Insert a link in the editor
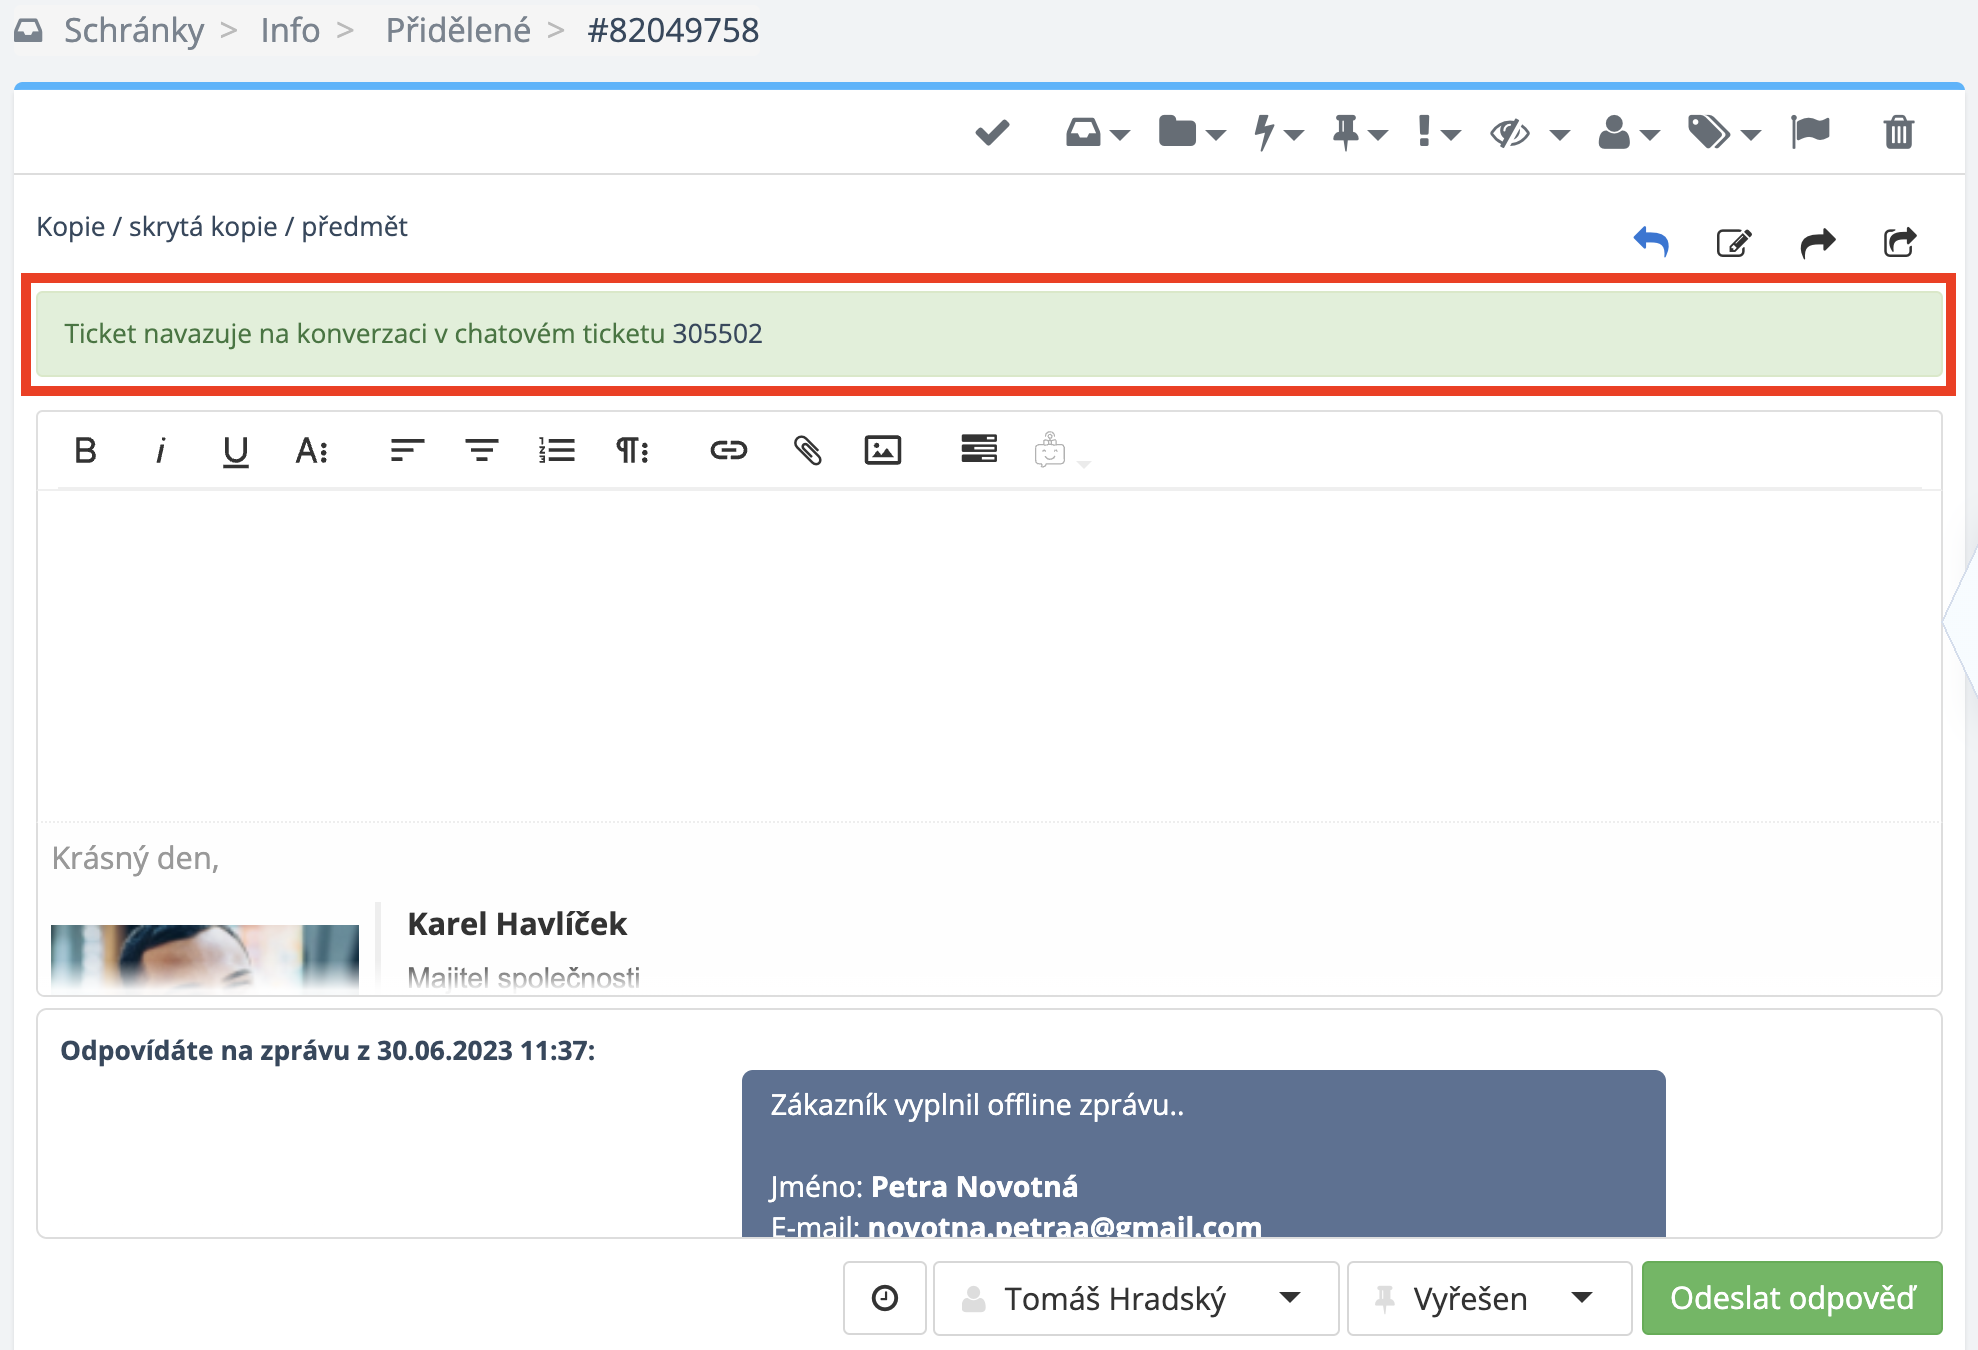This screenshot has width=1978, height=1350. pos(728,451)
